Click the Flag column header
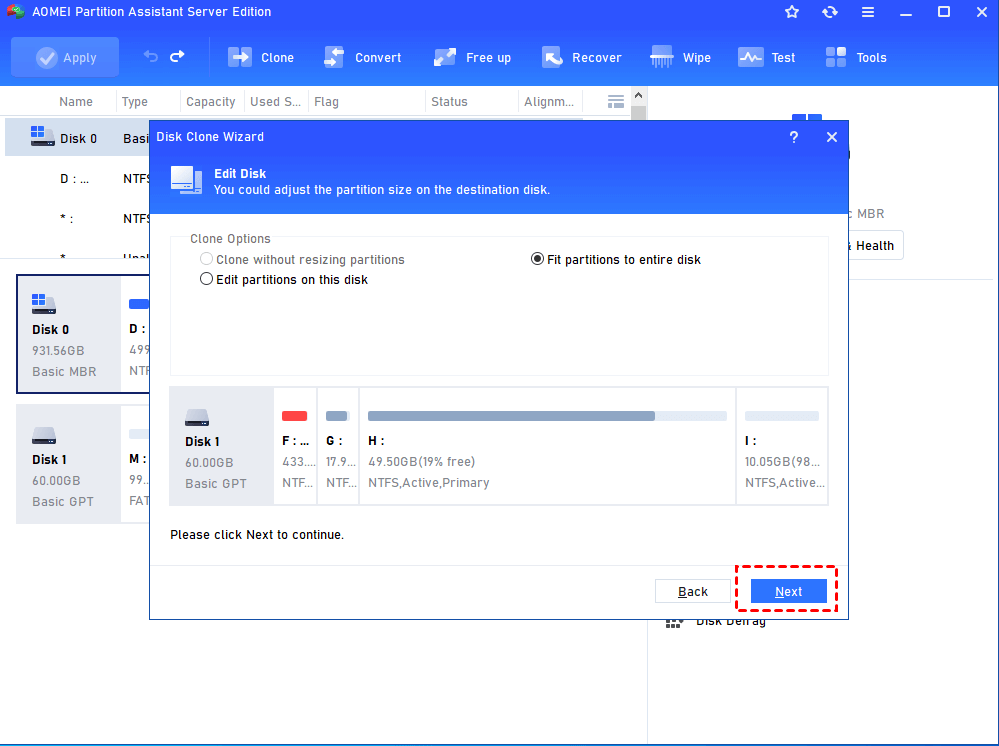Image resolution: width=999 pixels, height=746 pixels. [x=326, y=101]
